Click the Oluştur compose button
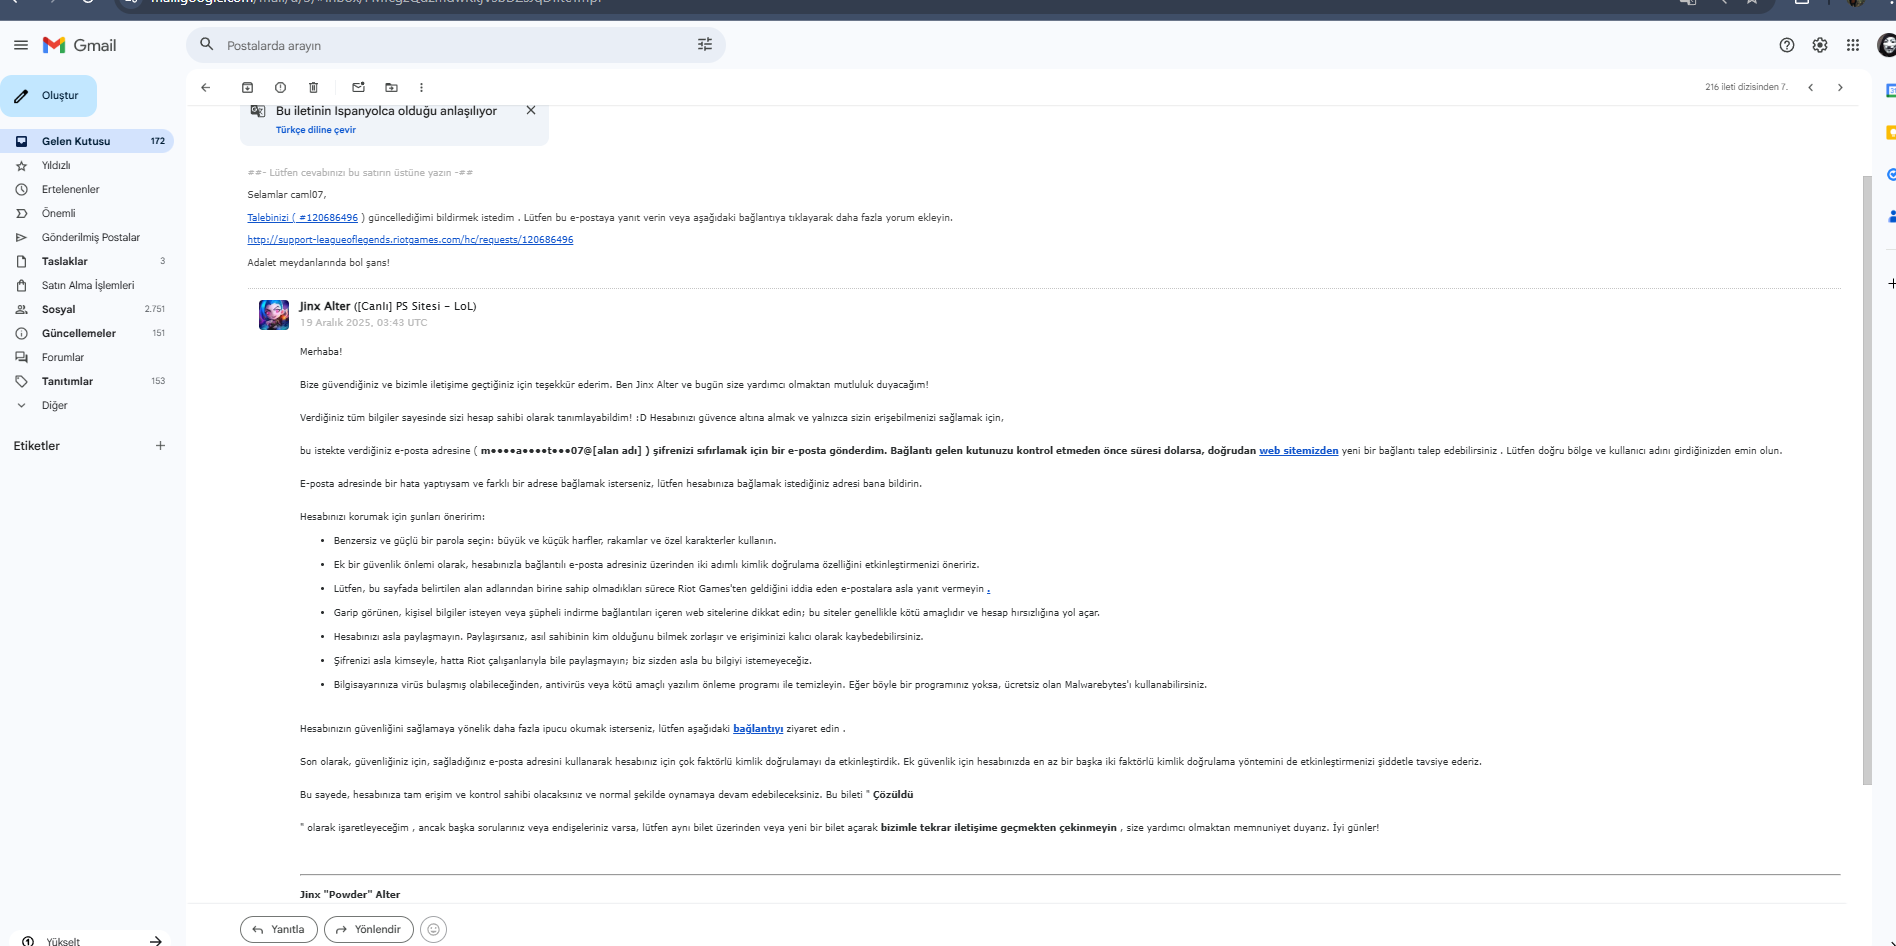This screenshot has height=946, width=1896. (x=49, y=96)
